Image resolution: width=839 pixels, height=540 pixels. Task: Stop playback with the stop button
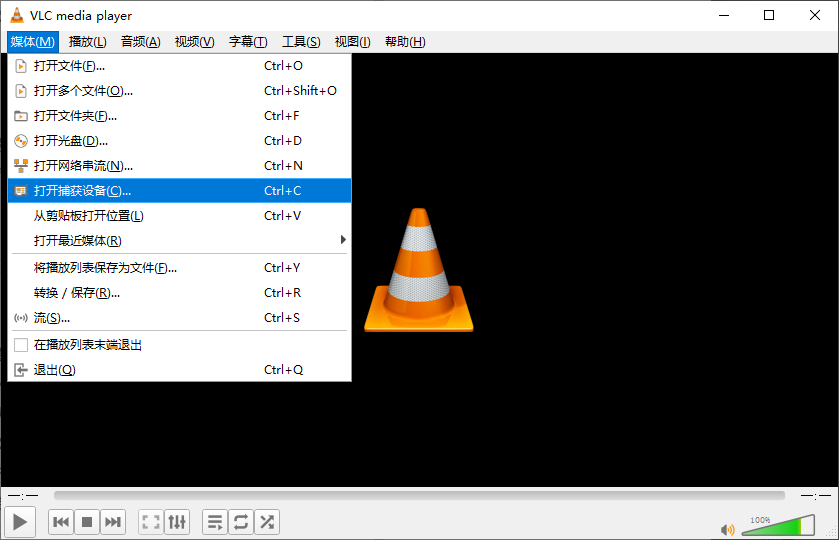87,522
